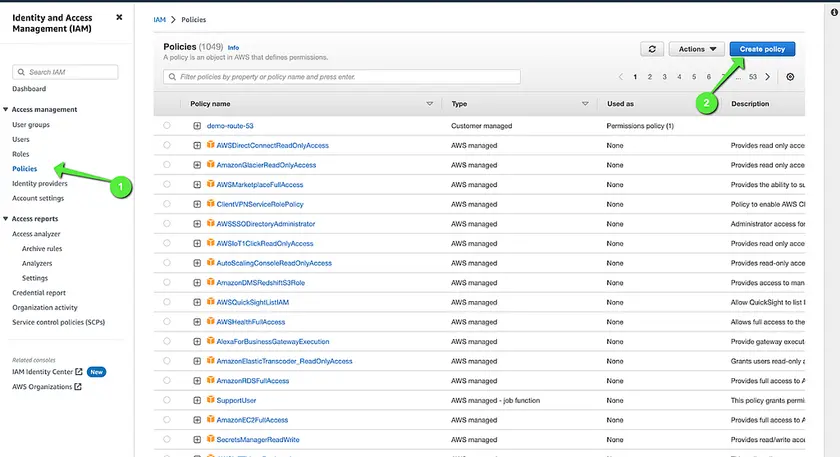Click AWS managed icon beside SupportUser
Screen dimensions: 840x457
tap(211, 399)
